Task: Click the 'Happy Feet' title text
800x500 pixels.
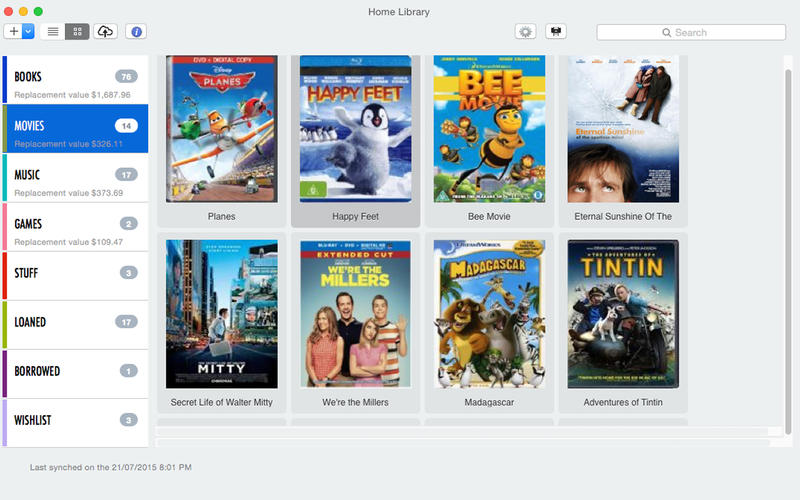Action: pyautogui.click(x=355, y=216)
